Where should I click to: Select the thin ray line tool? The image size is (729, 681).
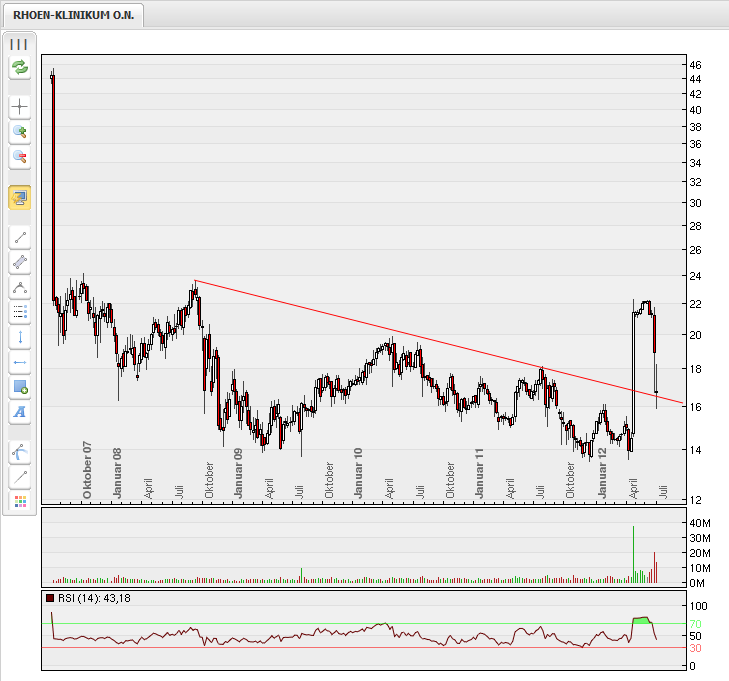coord(20,477)
